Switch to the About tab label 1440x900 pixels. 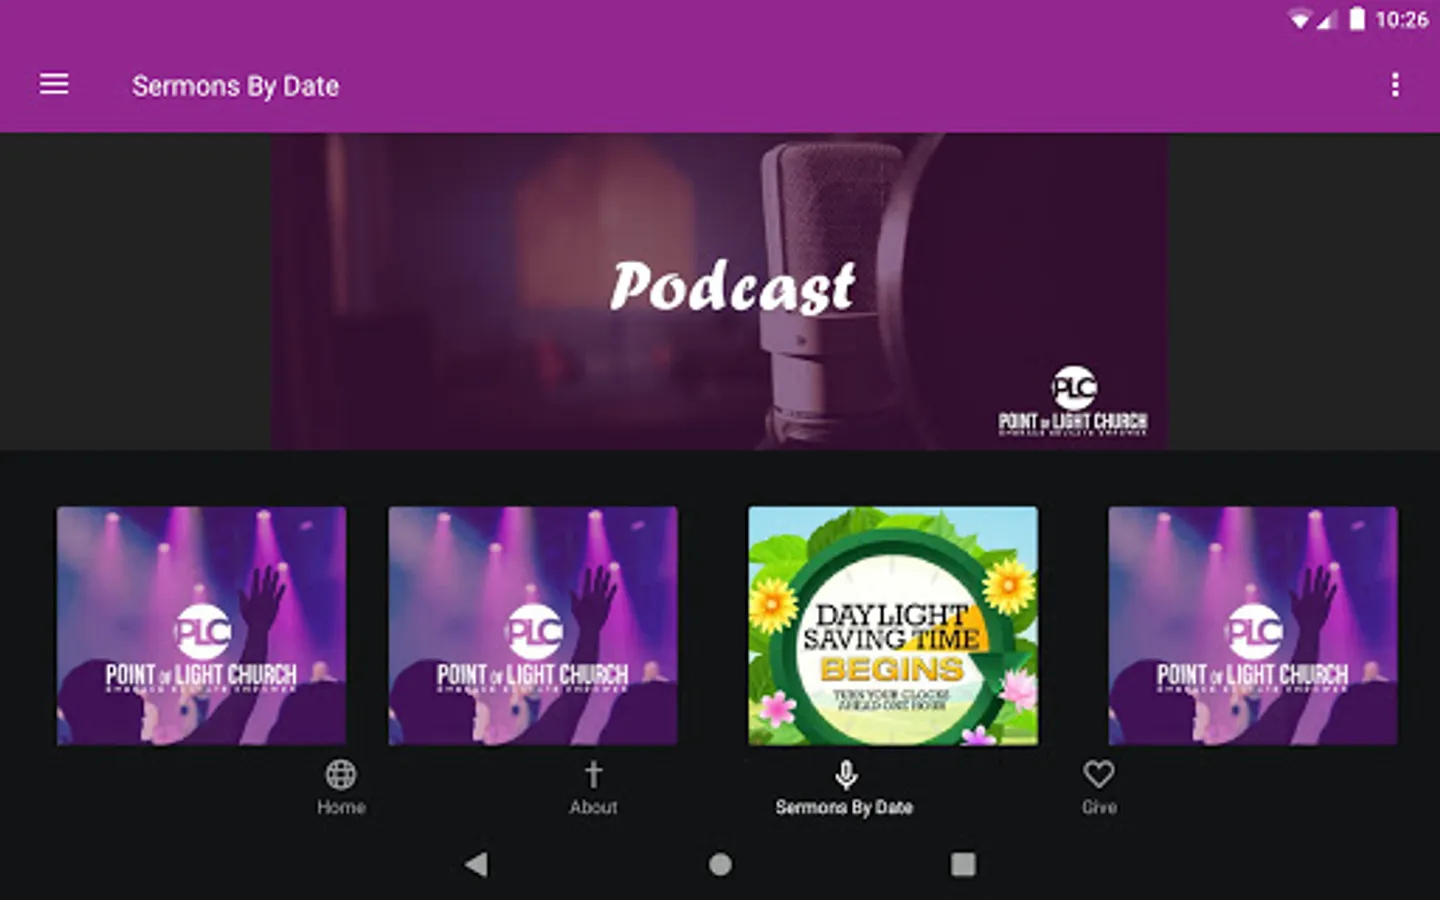(593, 807)
